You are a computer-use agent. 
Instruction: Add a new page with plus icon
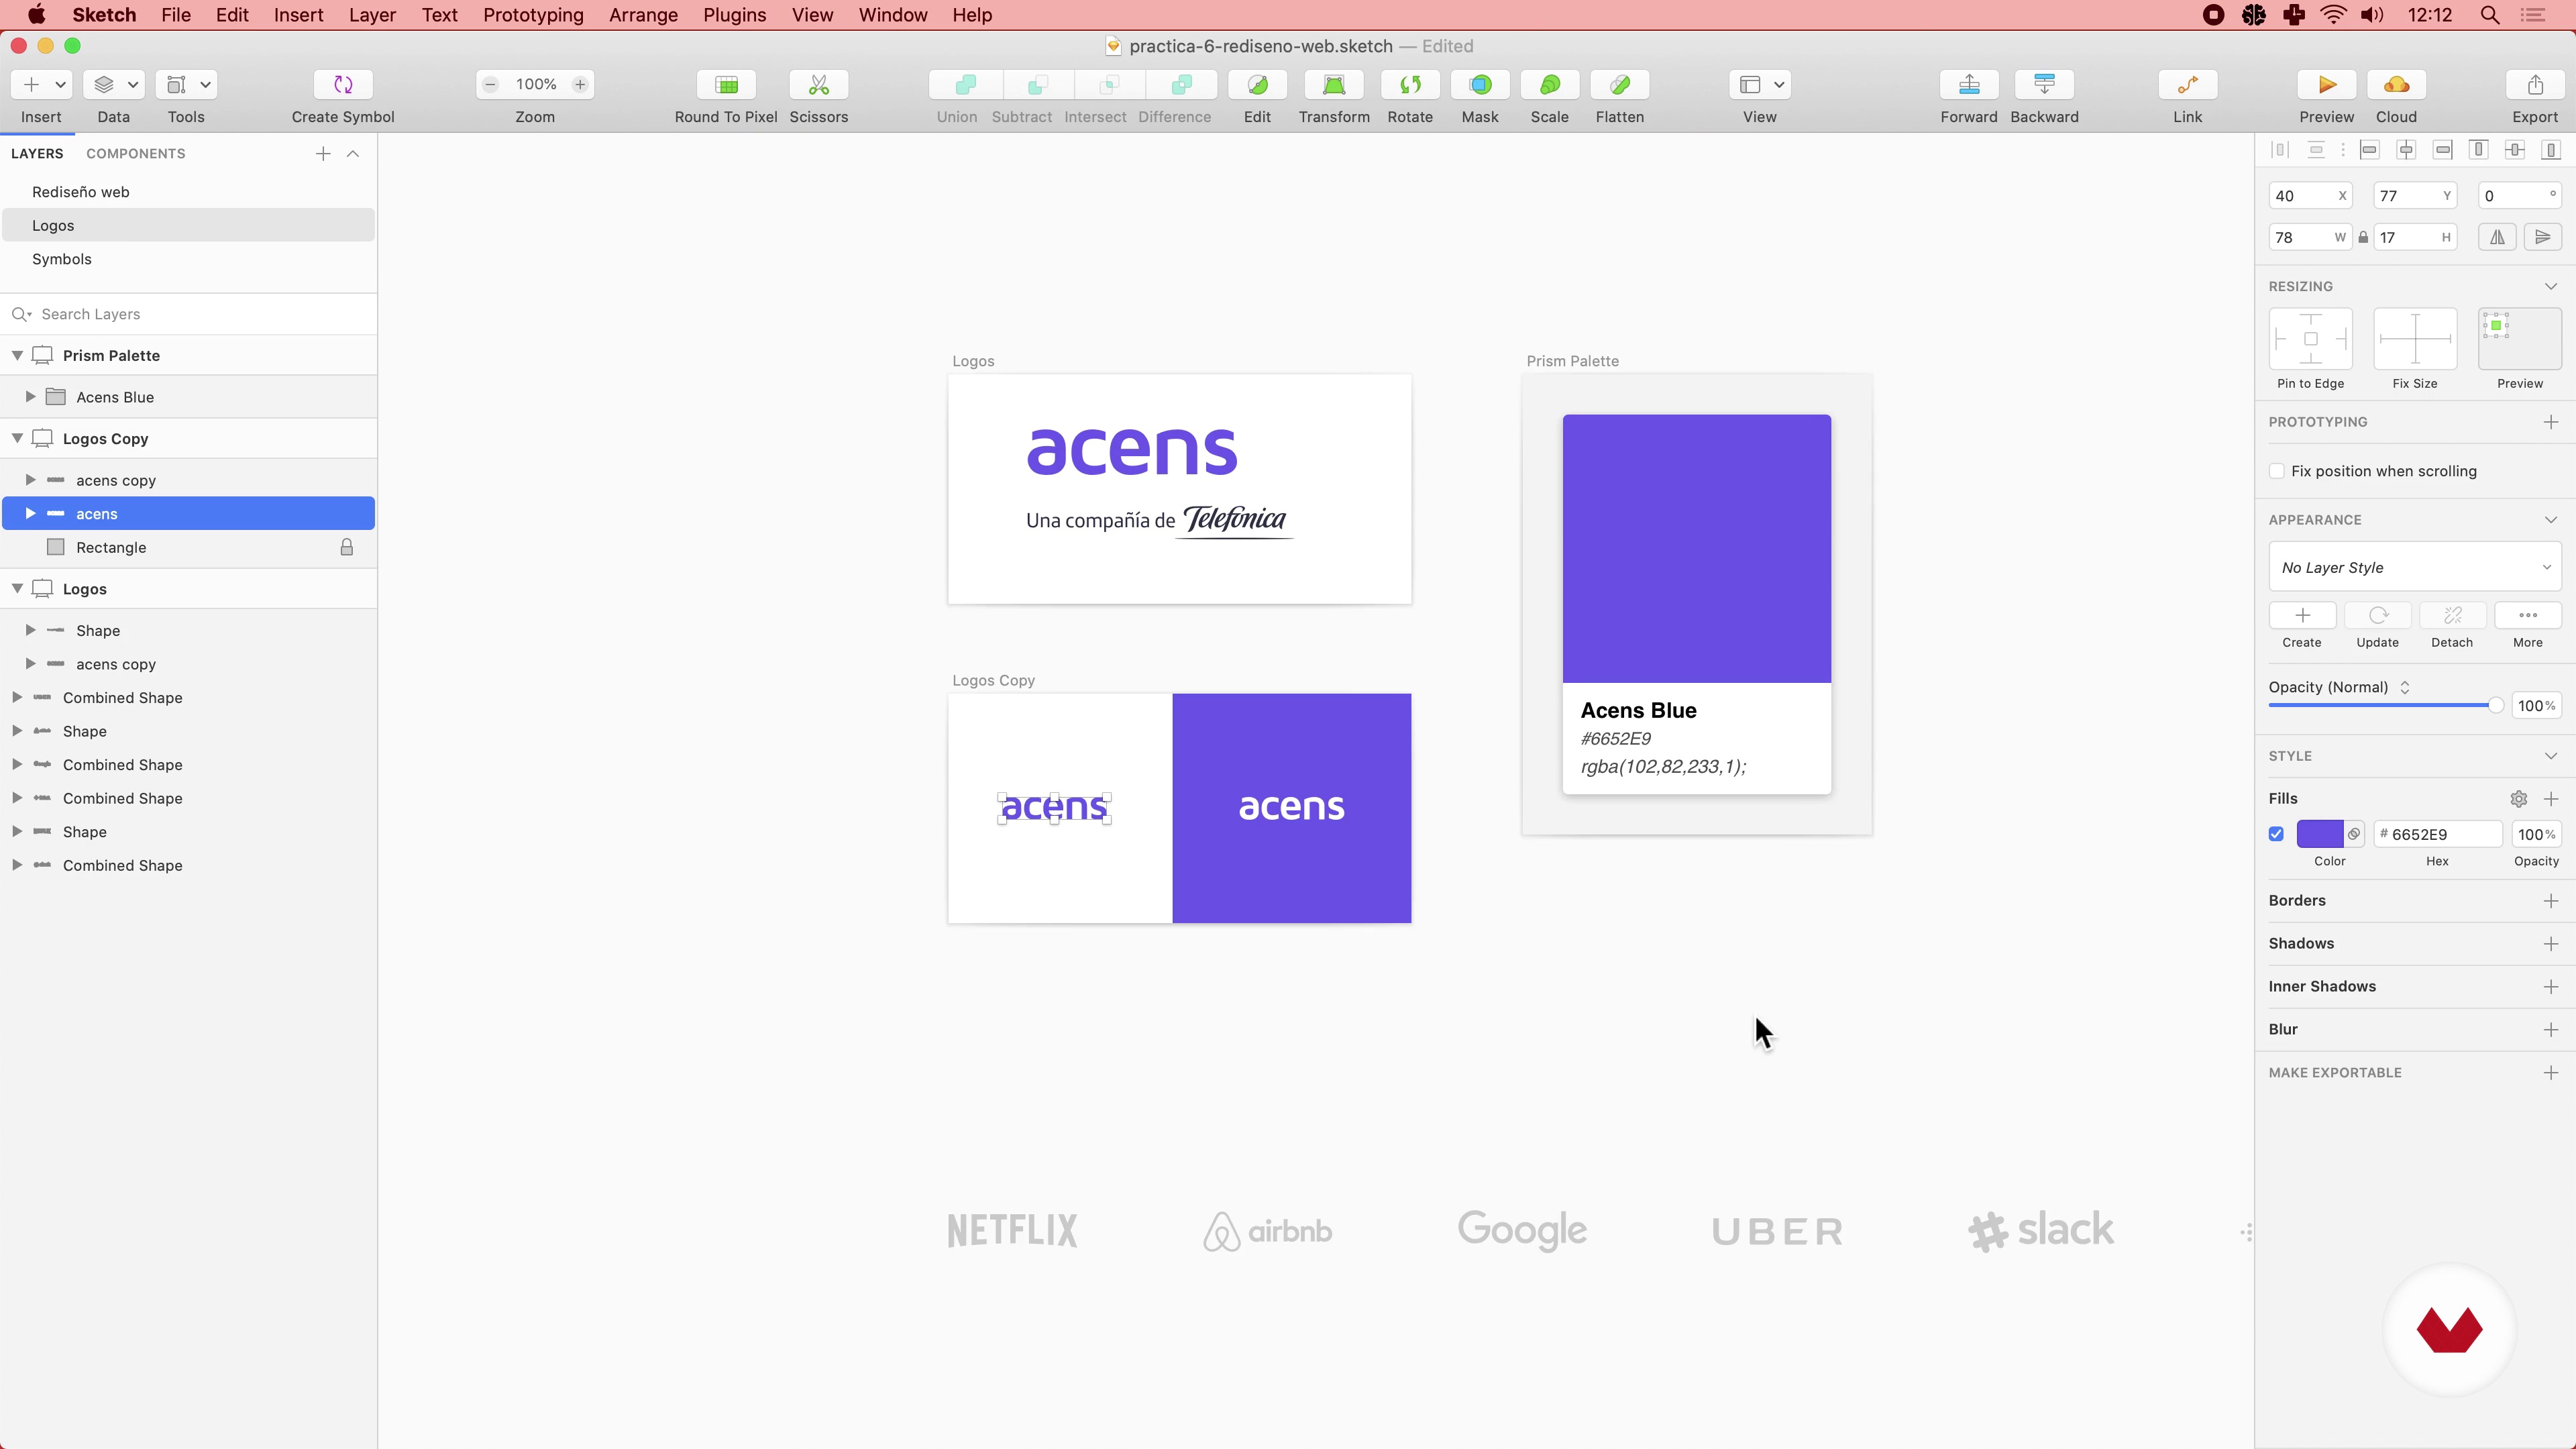(x=323, y=153)
